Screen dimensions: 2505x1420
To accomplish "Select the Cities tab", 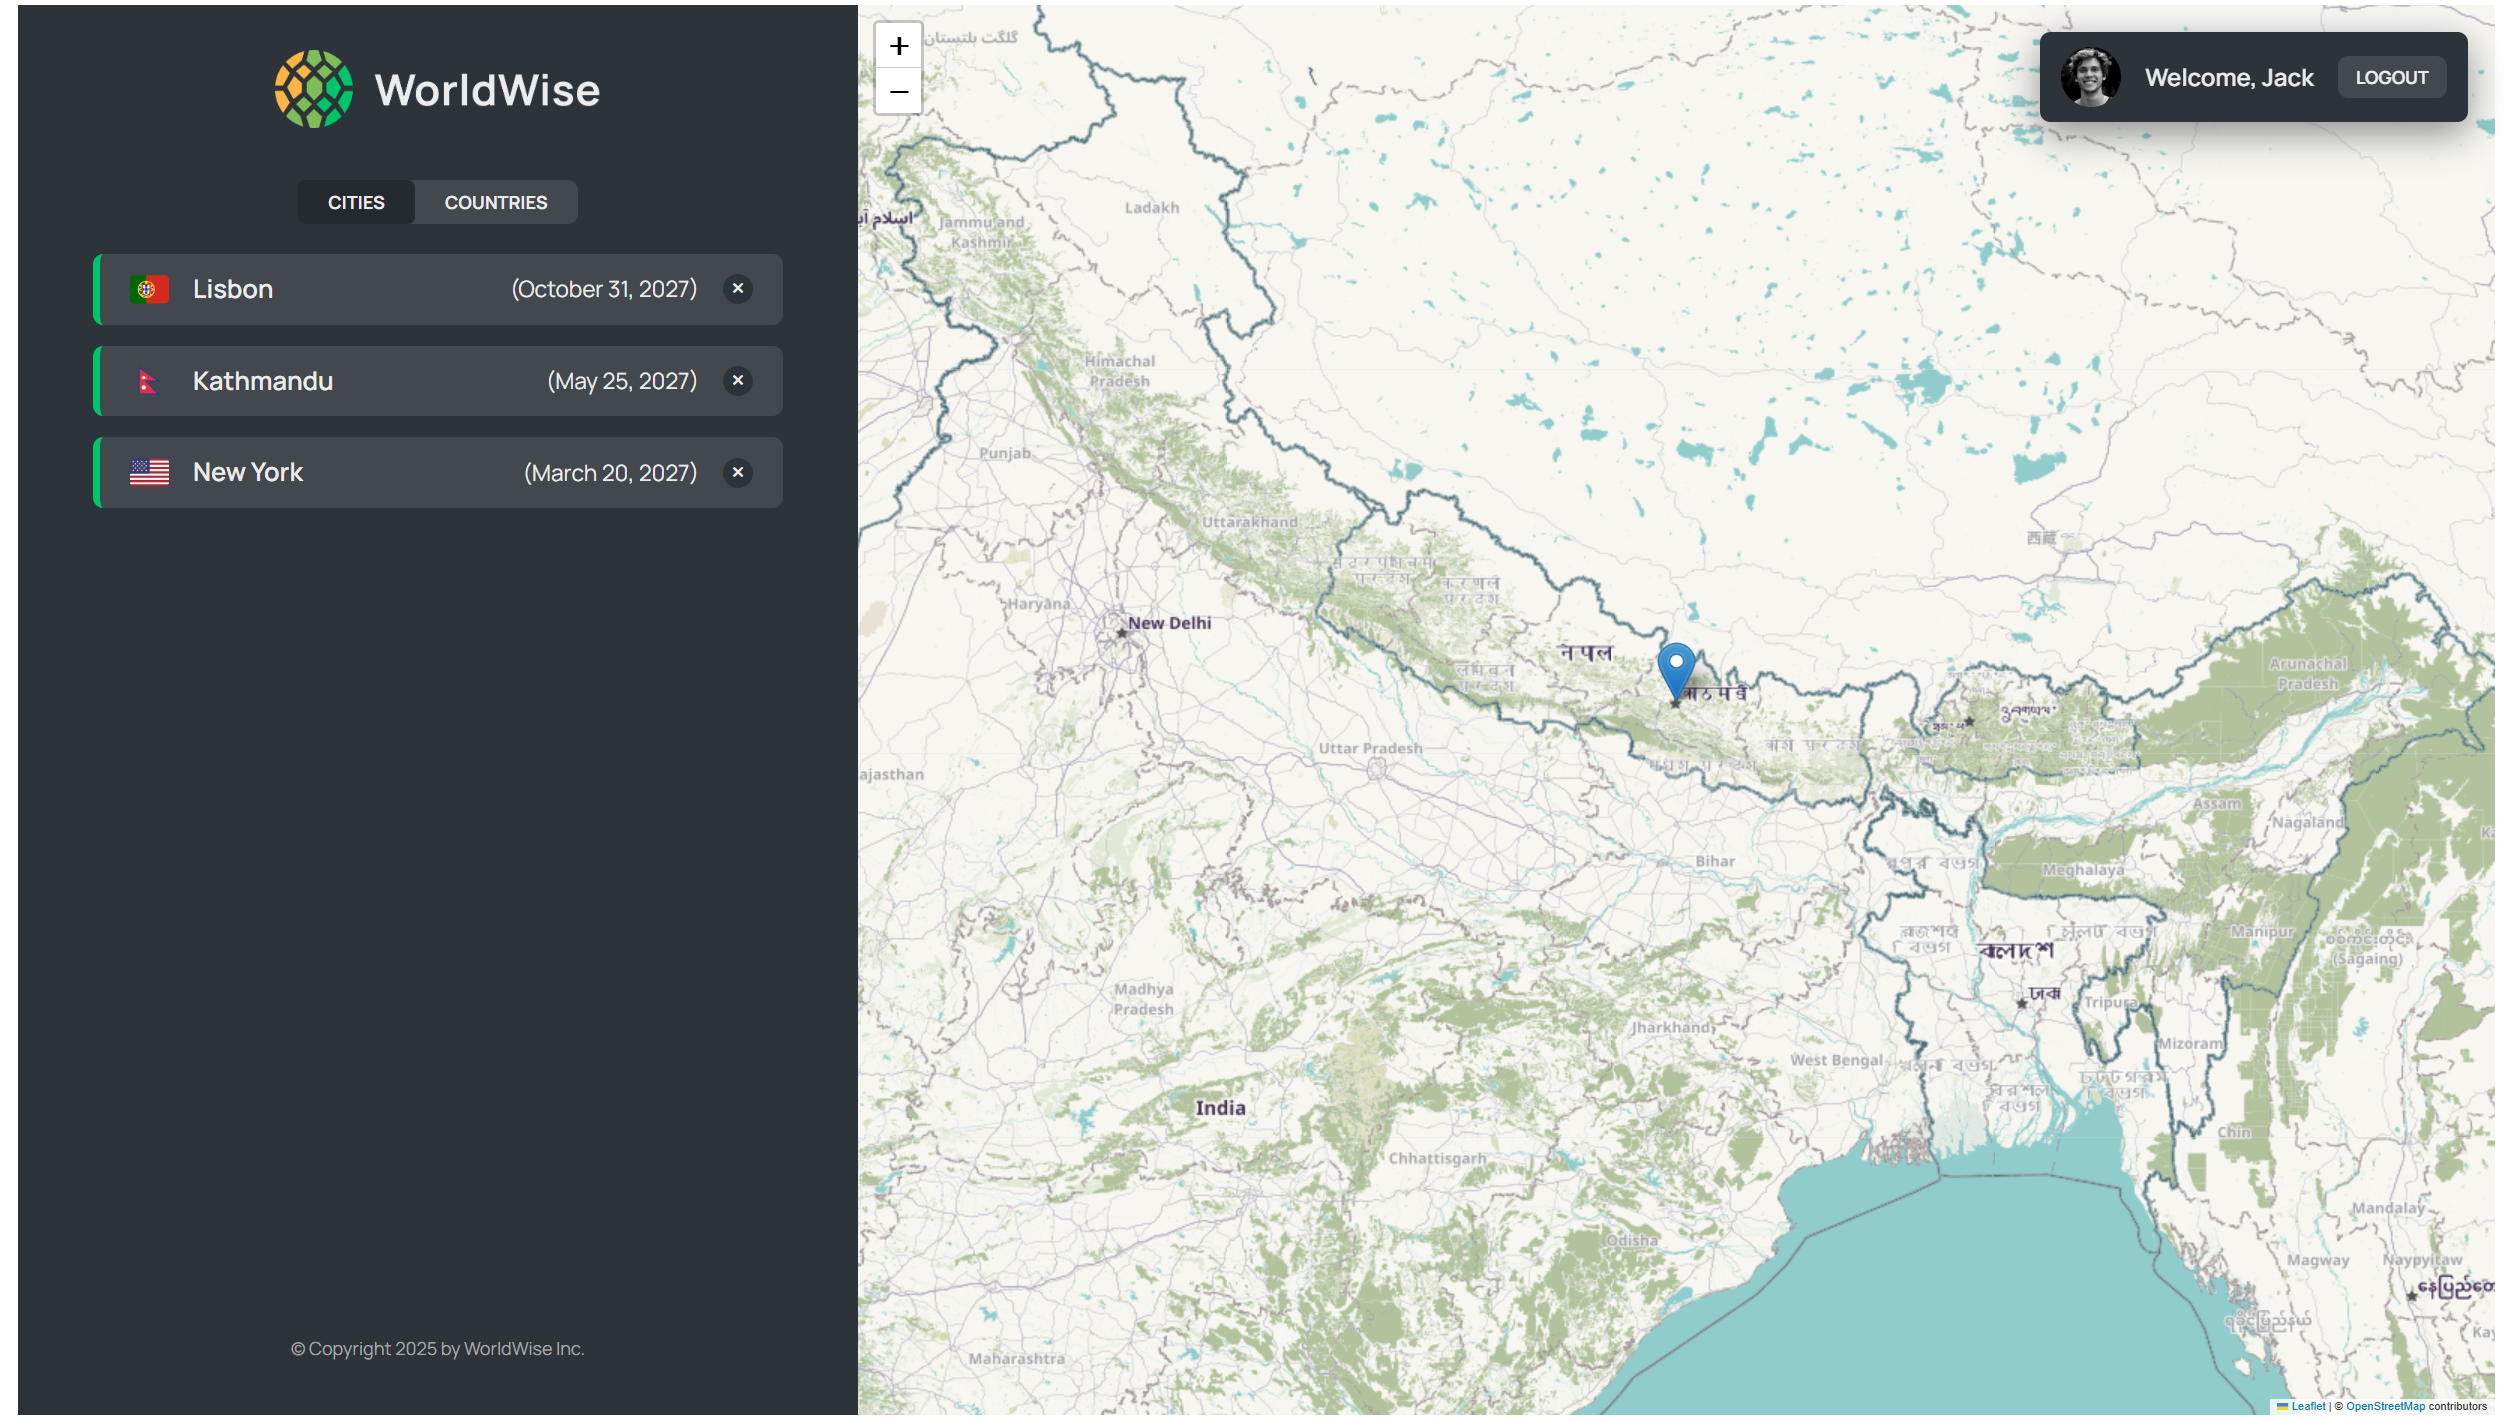I will click(x=356, y=203).
